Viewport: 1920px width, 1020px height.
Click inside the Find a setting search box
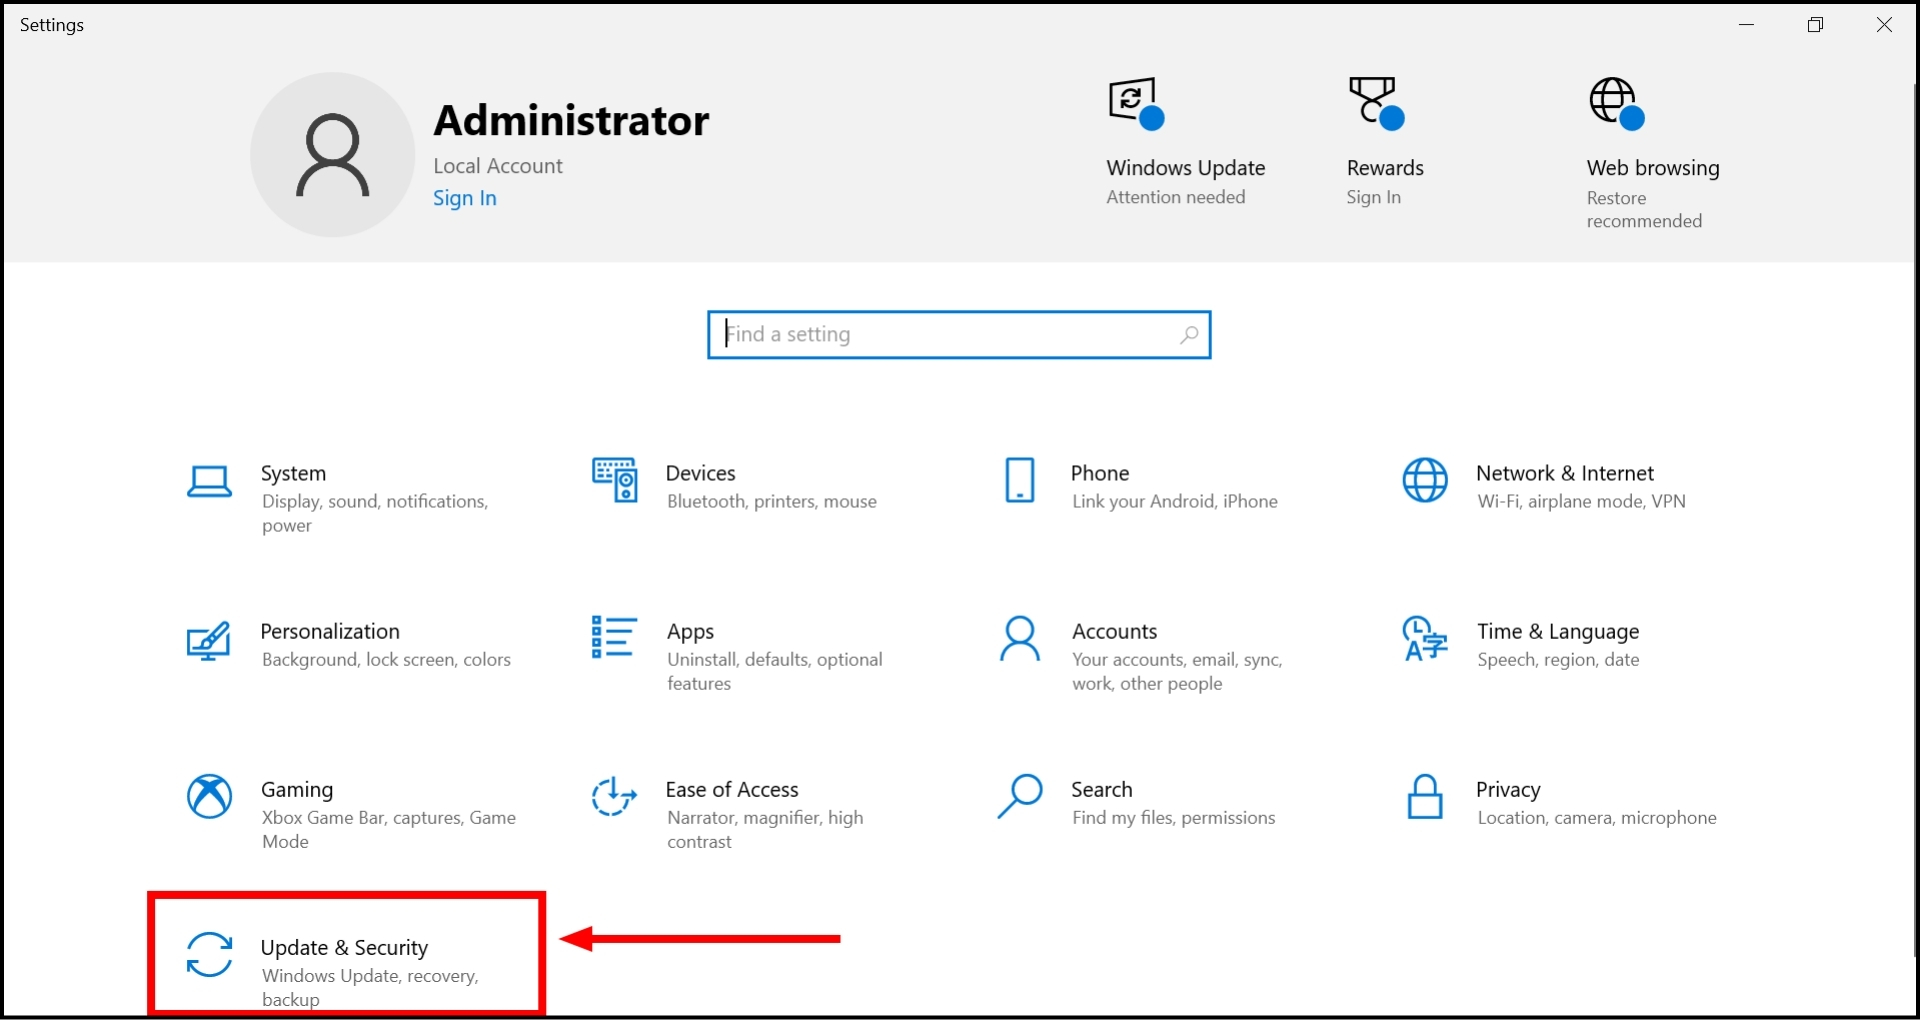[930, 334]
